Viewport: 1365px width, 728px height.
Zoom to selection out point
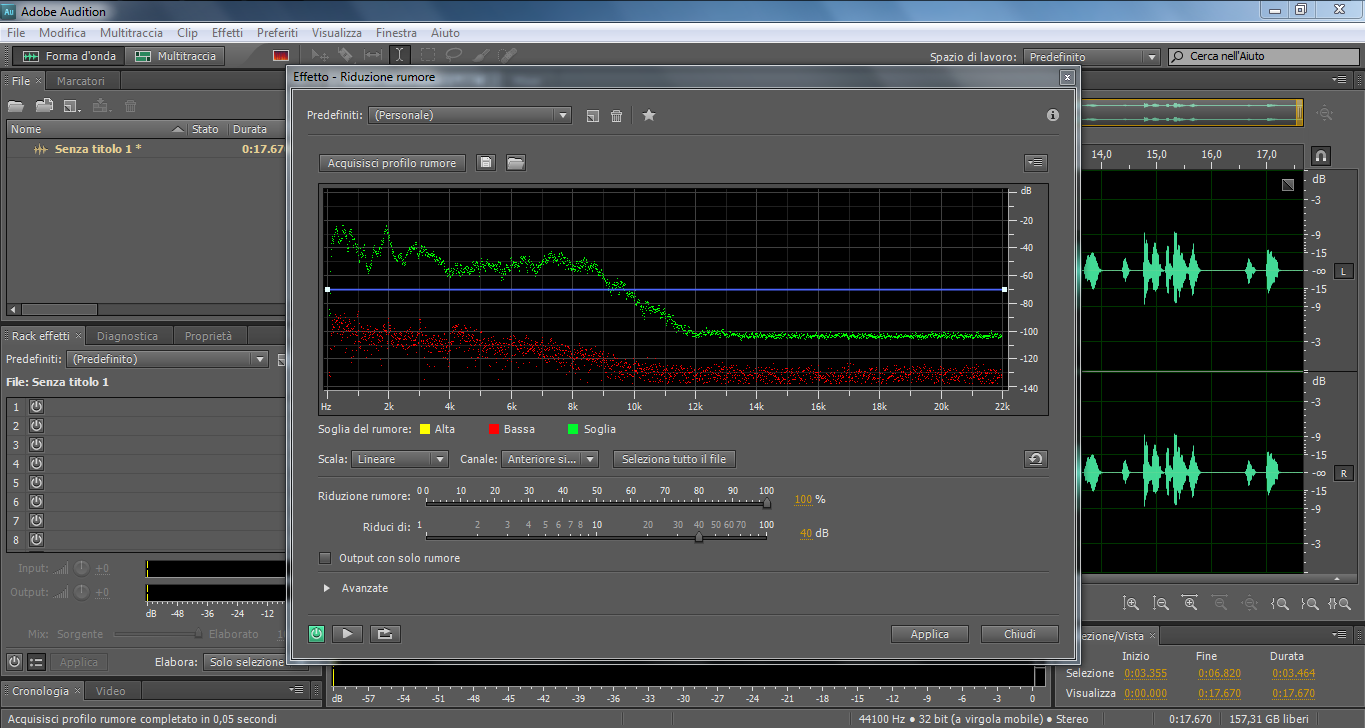click(1310, 604)
